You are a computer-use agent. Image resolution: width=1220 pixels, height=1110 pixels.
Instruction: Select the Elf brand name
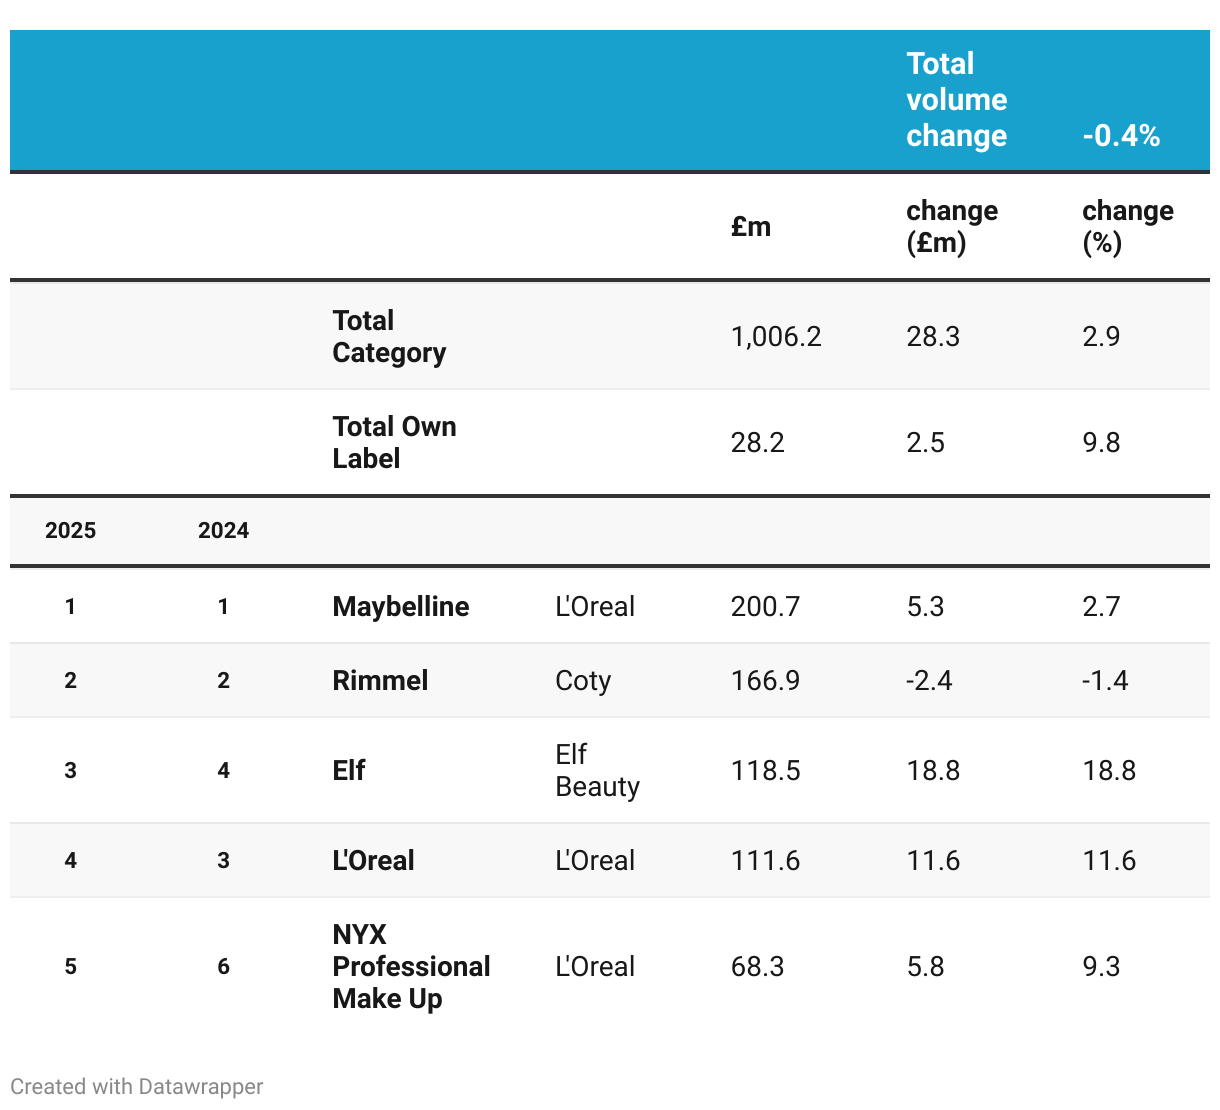(x=349, y=771)
